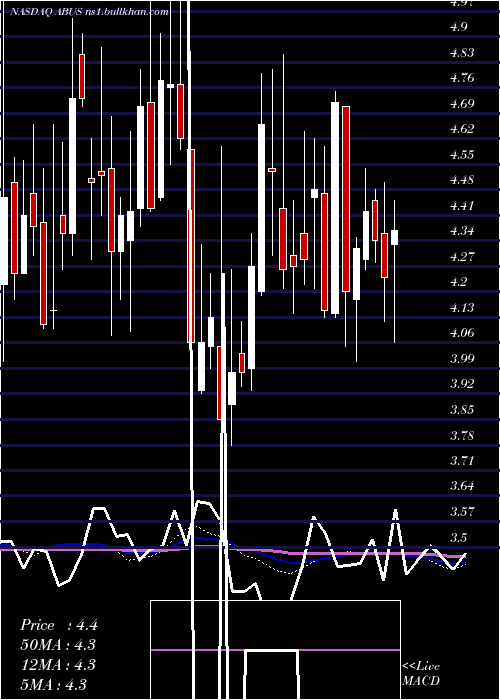Click the 3.57 price axis label
Viewport: 500px width, 700px height.
point(462,512)
